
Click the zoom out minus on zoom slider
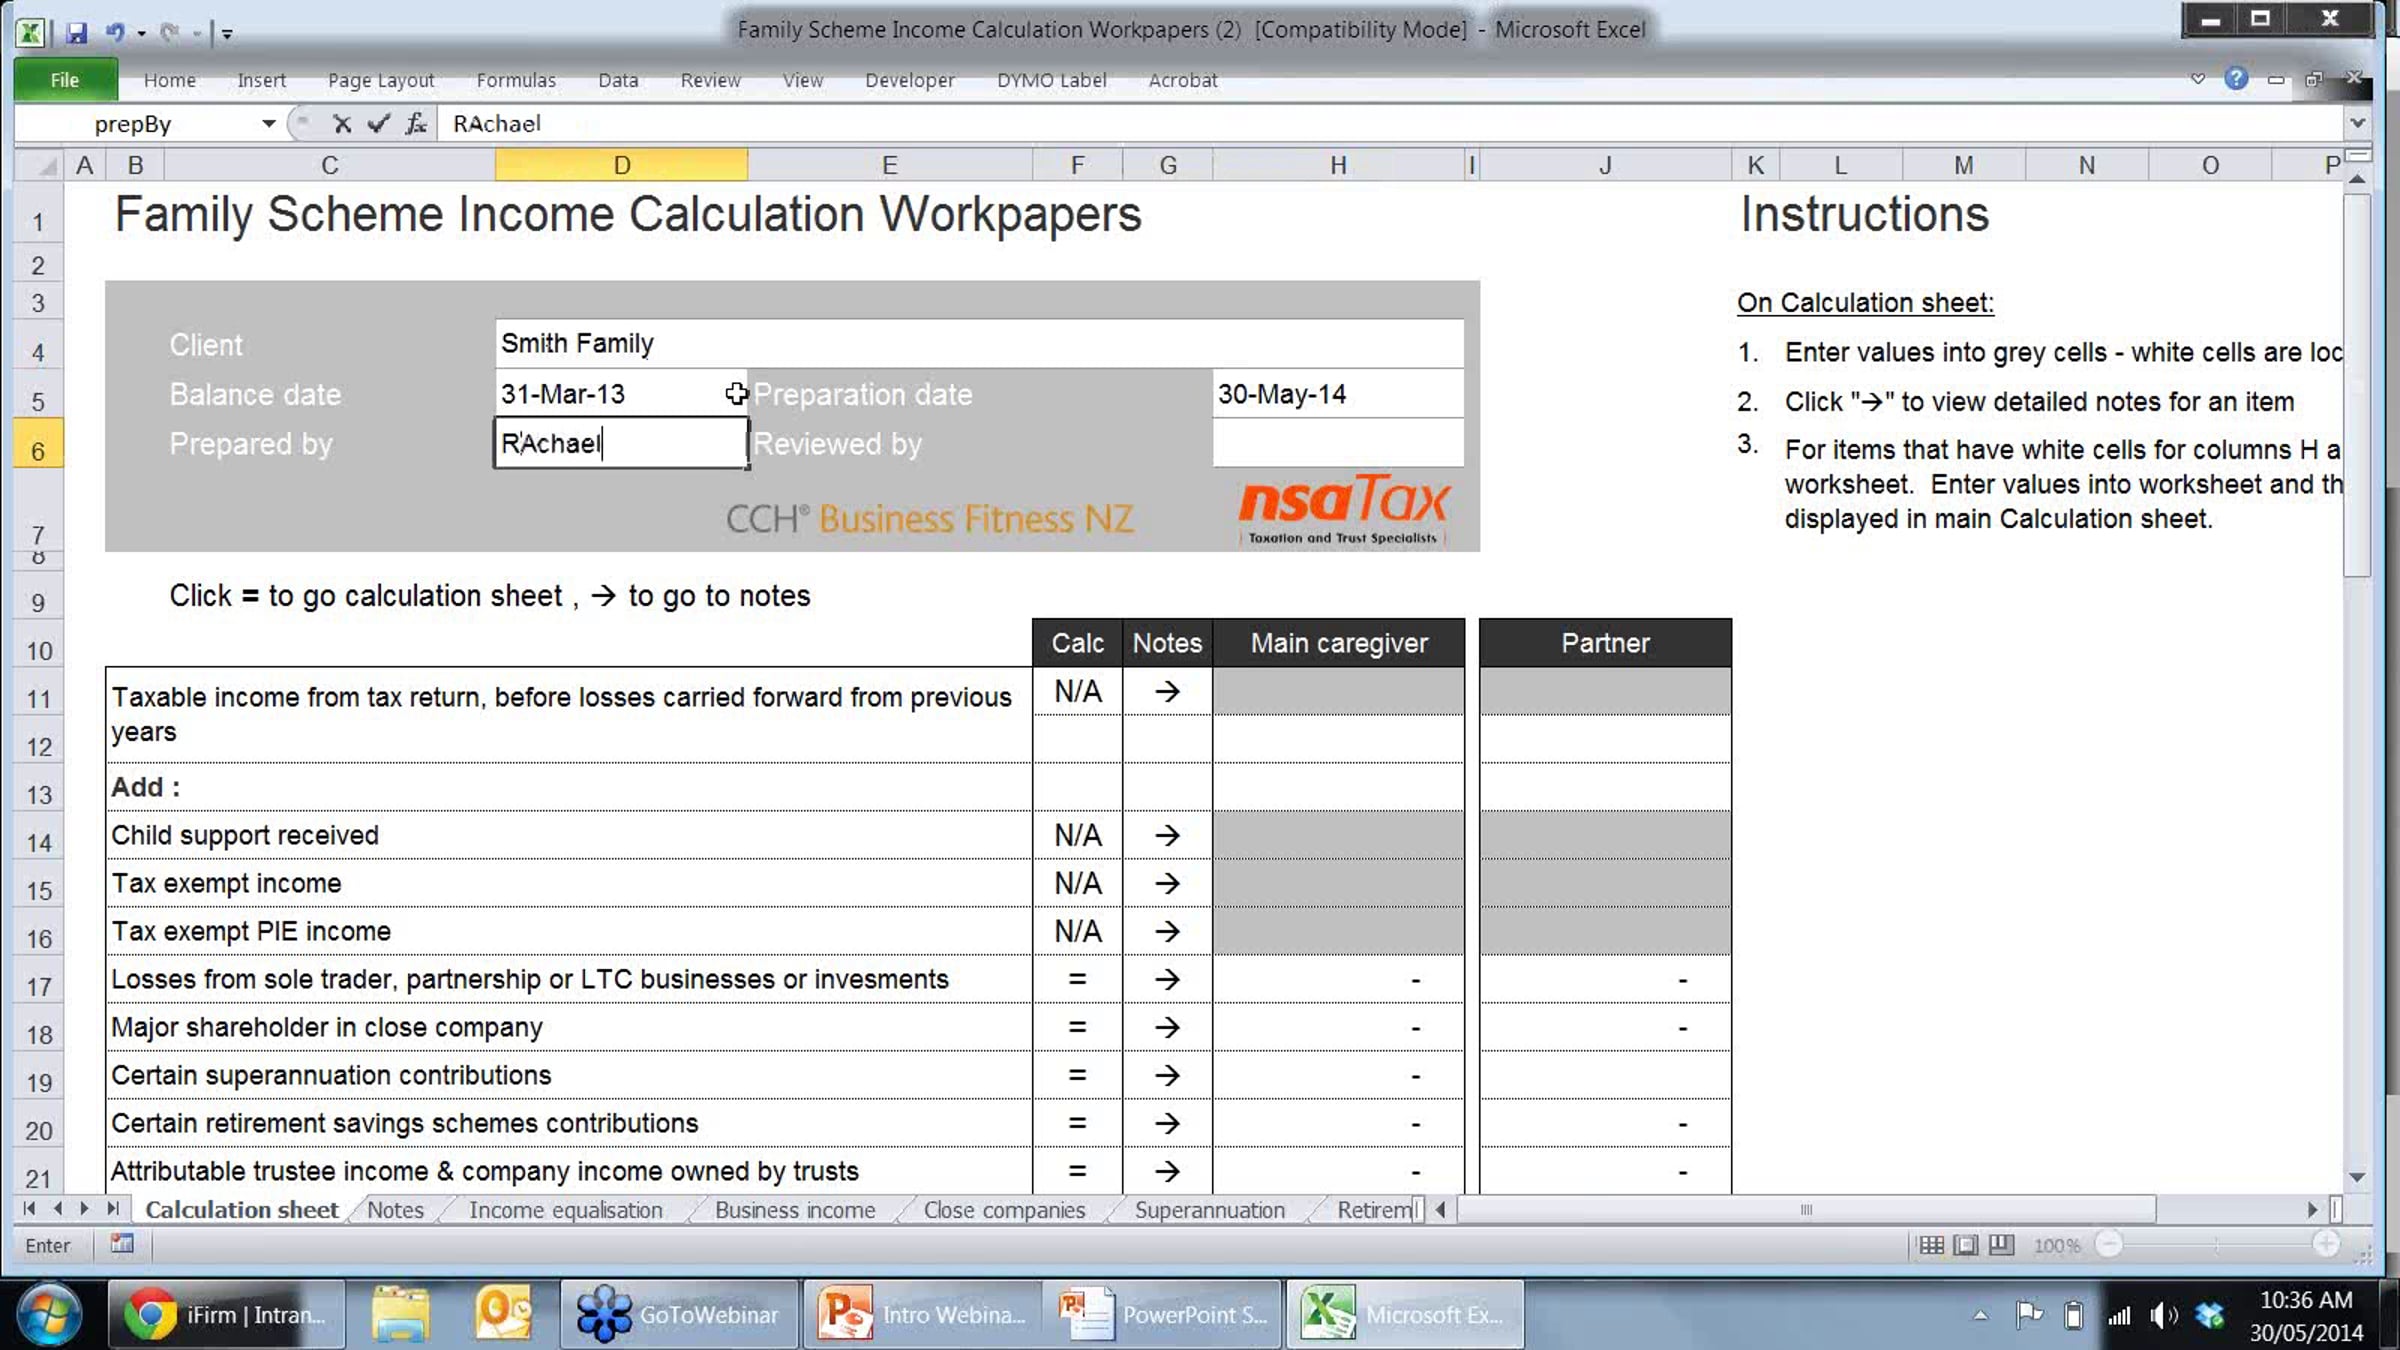point(2108,1245)
